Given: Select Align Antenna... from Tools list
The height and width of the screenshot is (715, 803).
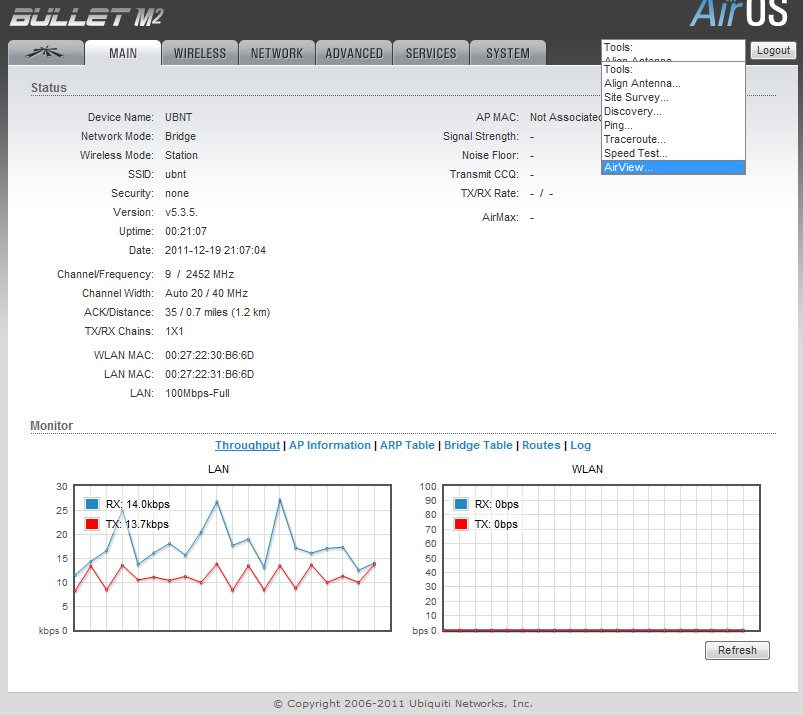Looking at the screenshot, I should [673, 83].
